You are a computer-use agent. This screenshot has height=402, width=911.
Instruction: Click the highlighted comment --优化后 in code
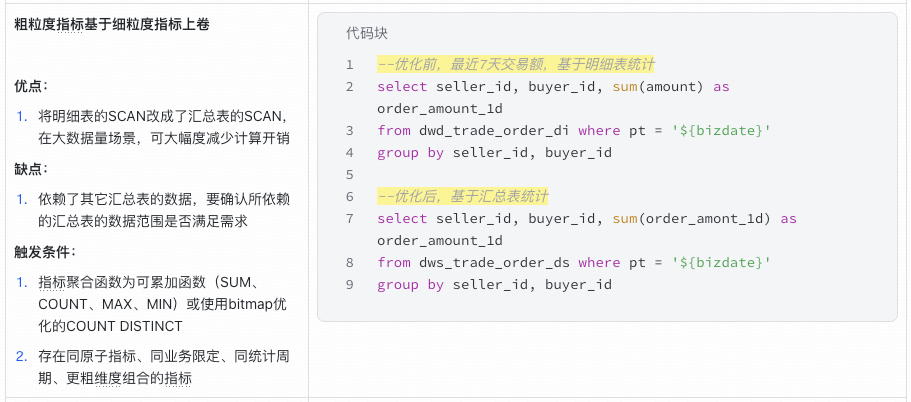pos(463,196)
